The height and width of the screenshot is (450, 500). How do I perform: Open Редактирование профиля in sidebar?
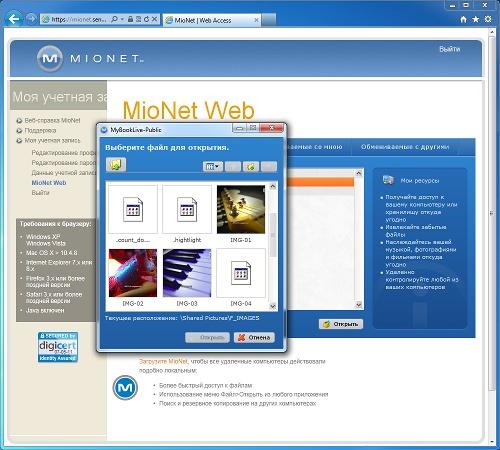click(x=64, y=152)
